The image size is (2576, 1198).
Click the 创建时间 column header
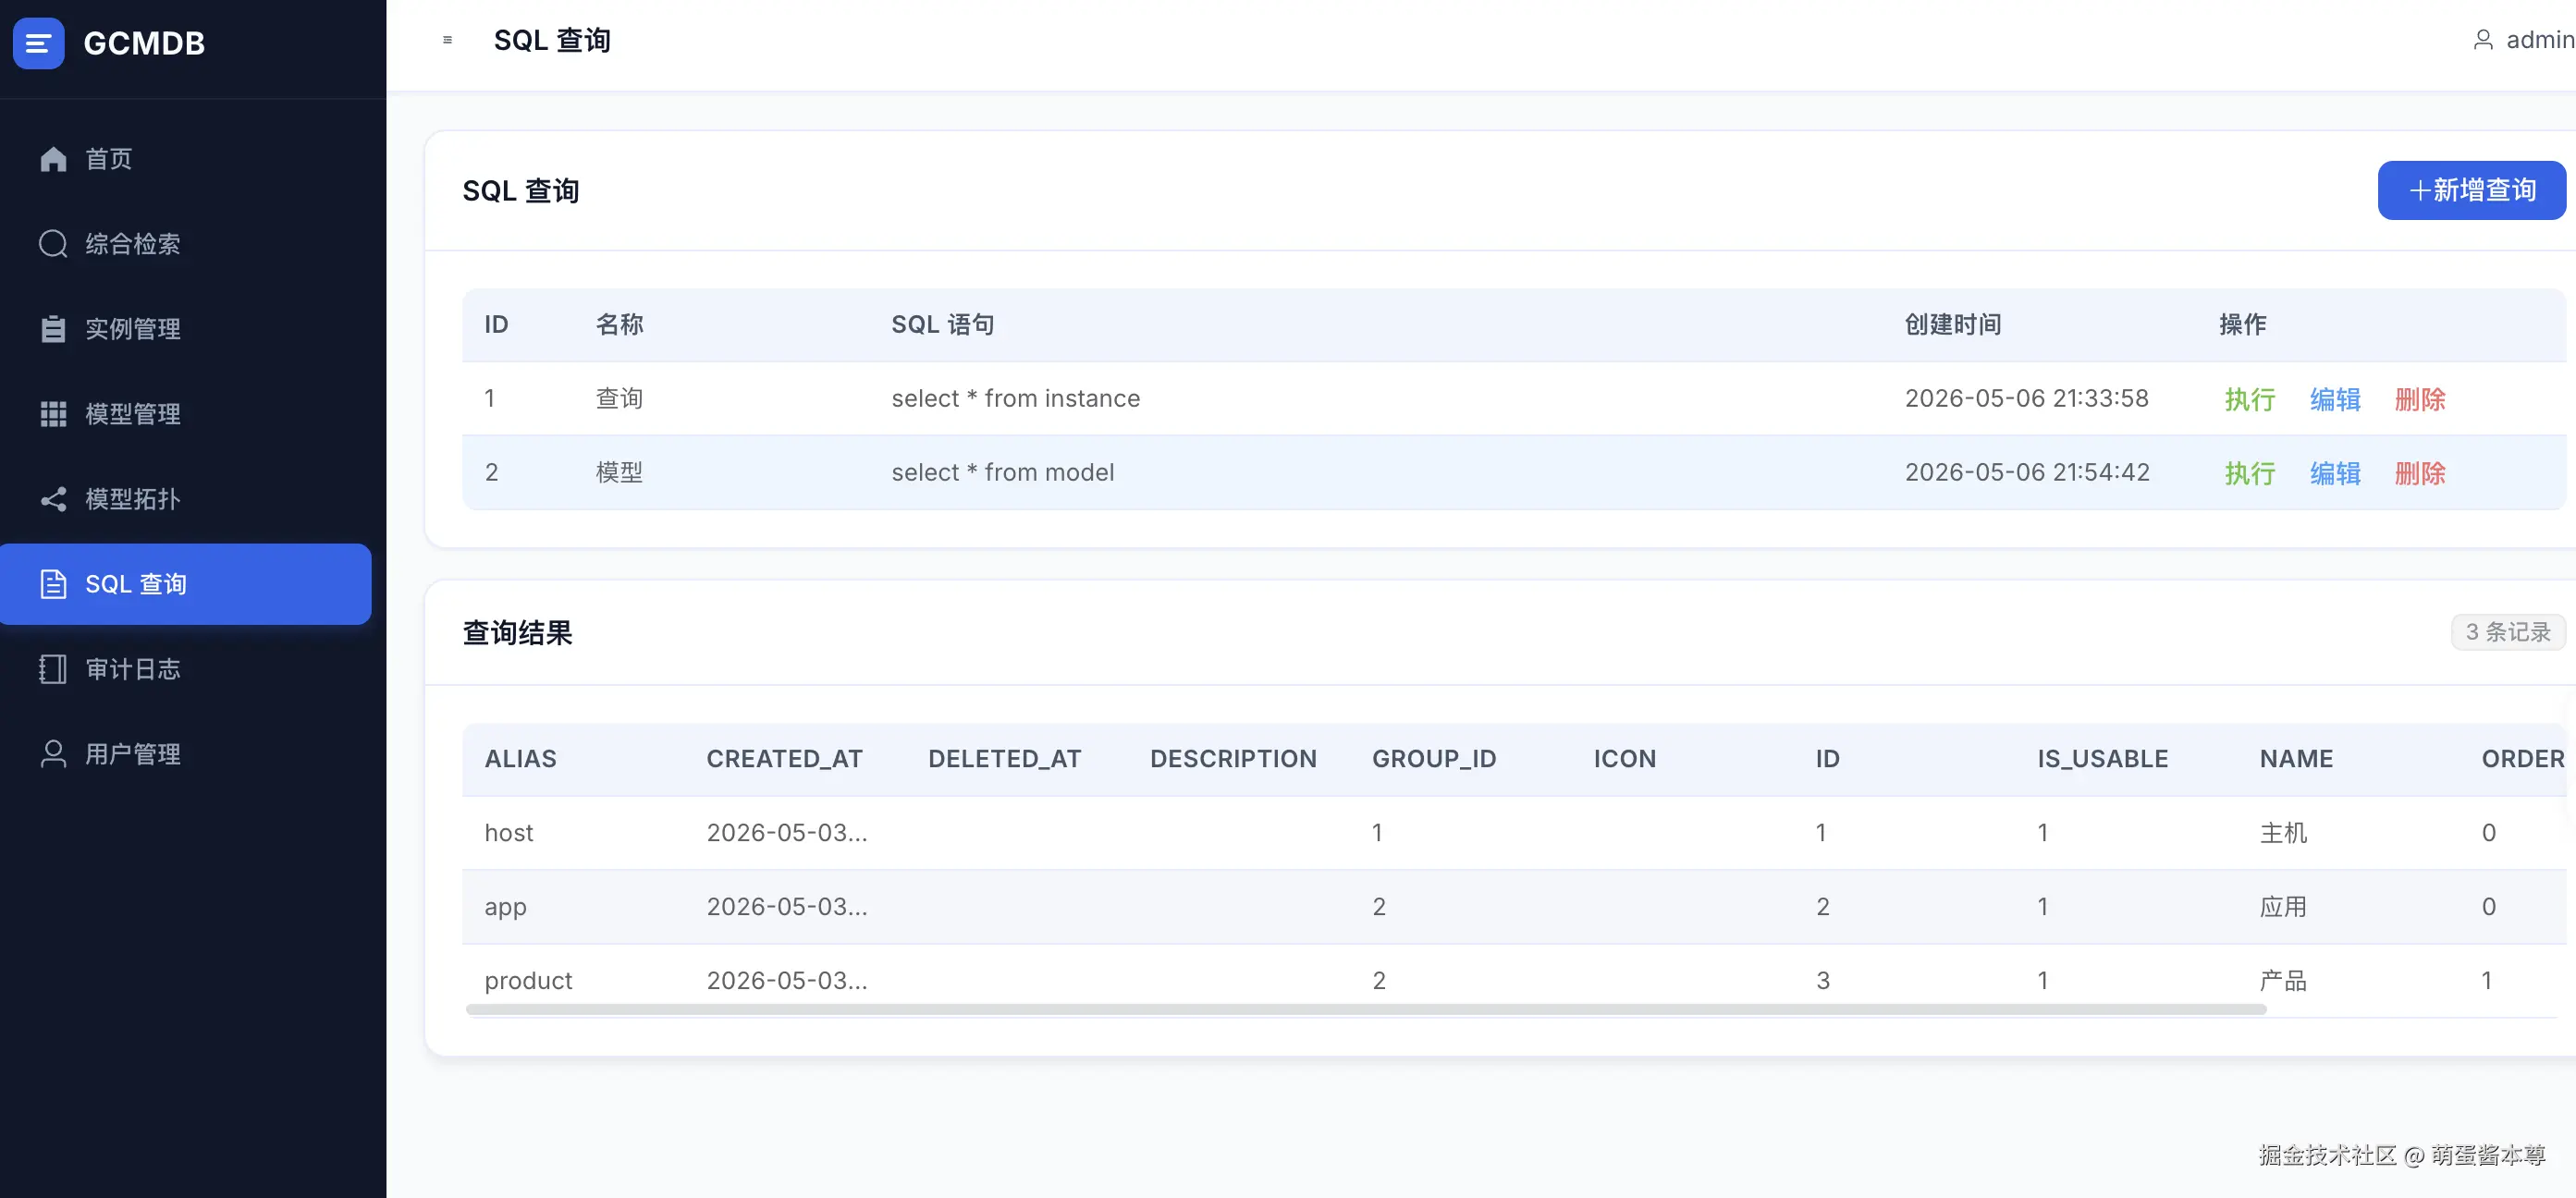[x=1952, y=324]
